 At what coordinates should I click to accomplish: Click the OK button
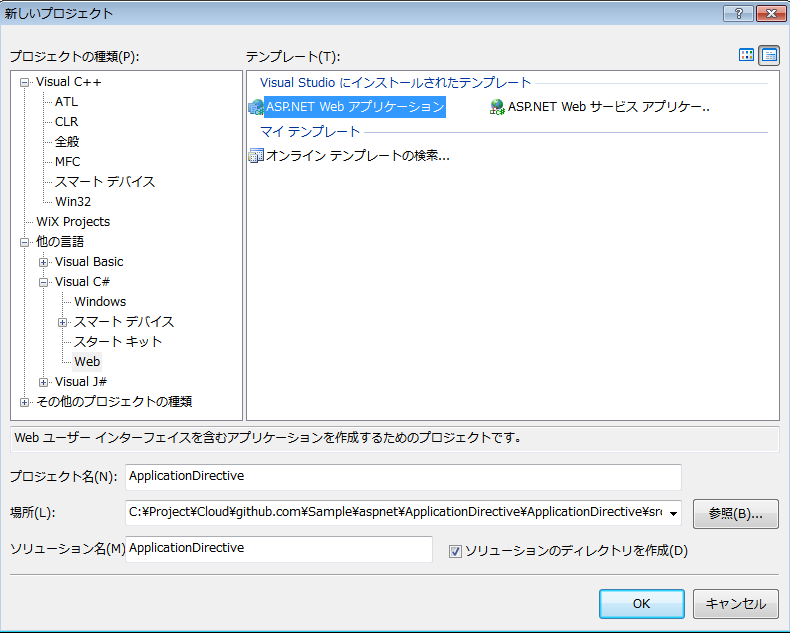pyautogui.click(x=641, y=604)
